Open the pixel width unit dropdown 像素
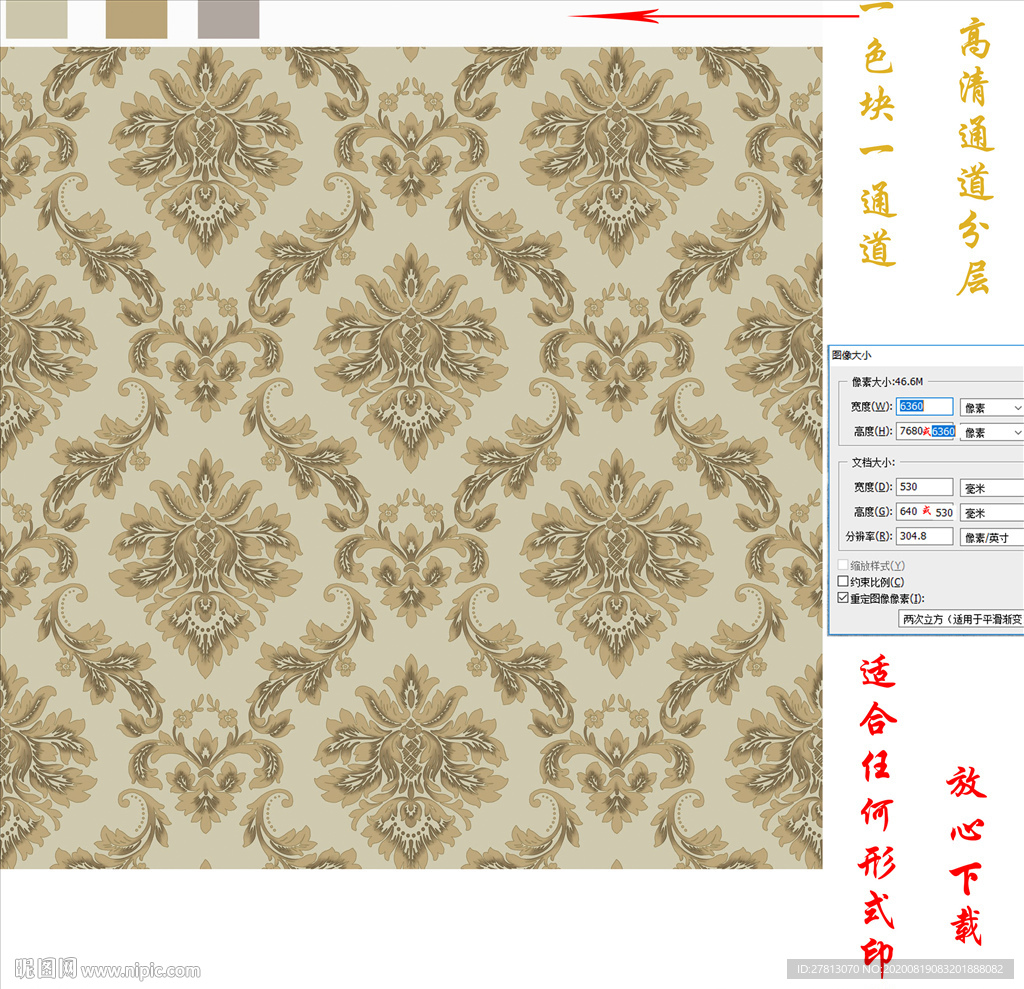The height and width of the screenshot is (989, 1024). pos(991,408)
